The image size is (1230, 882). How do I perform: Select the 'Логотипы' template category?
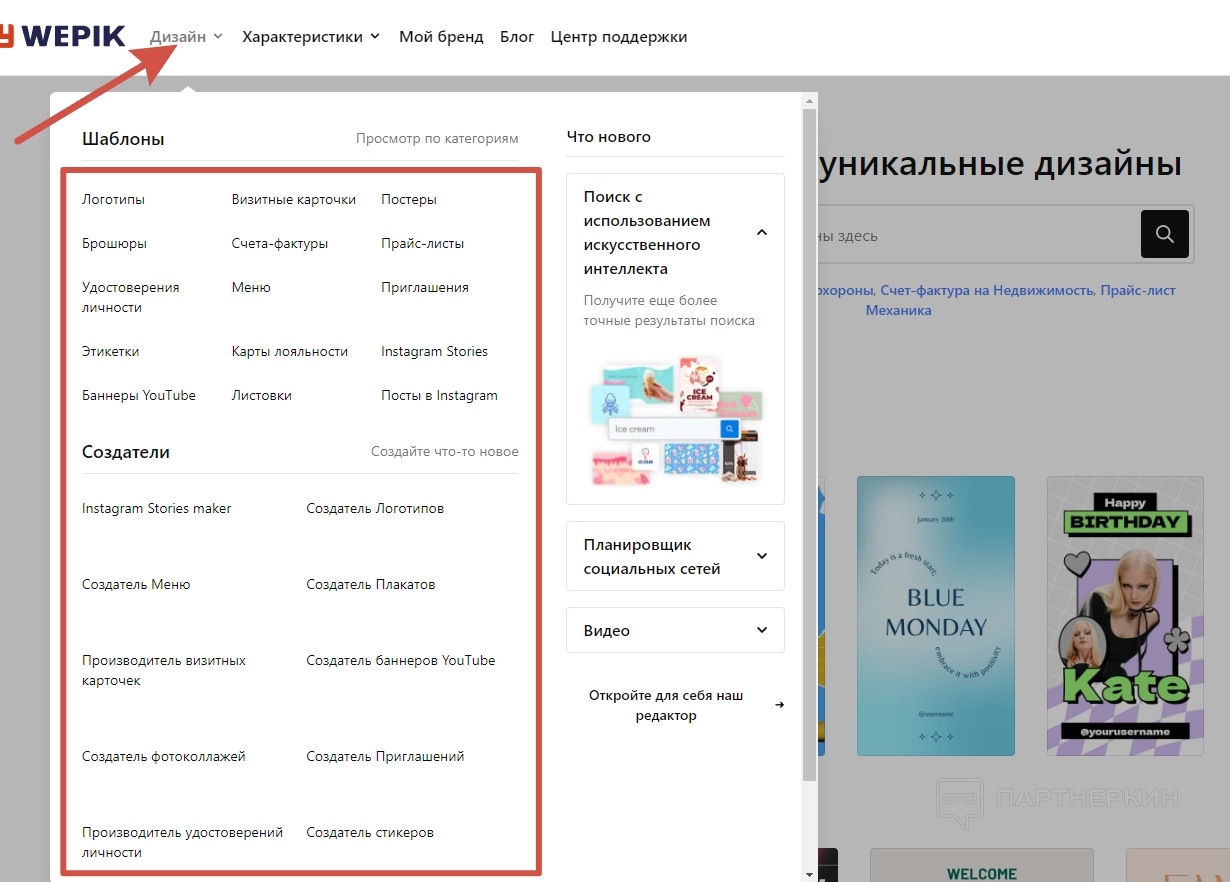point(113,199)
